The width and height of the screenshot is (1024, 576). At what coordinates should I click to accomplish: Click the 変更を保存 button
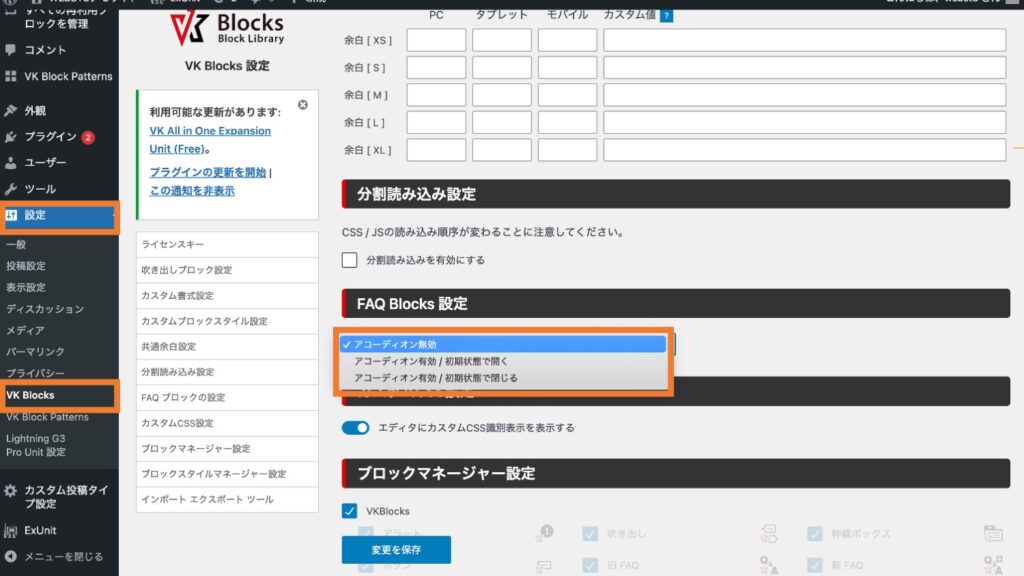(x=396, y=550)
